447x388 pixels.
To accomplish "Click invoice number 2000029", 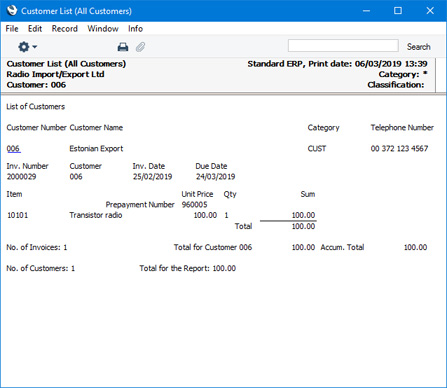I will tap(22, 177).
